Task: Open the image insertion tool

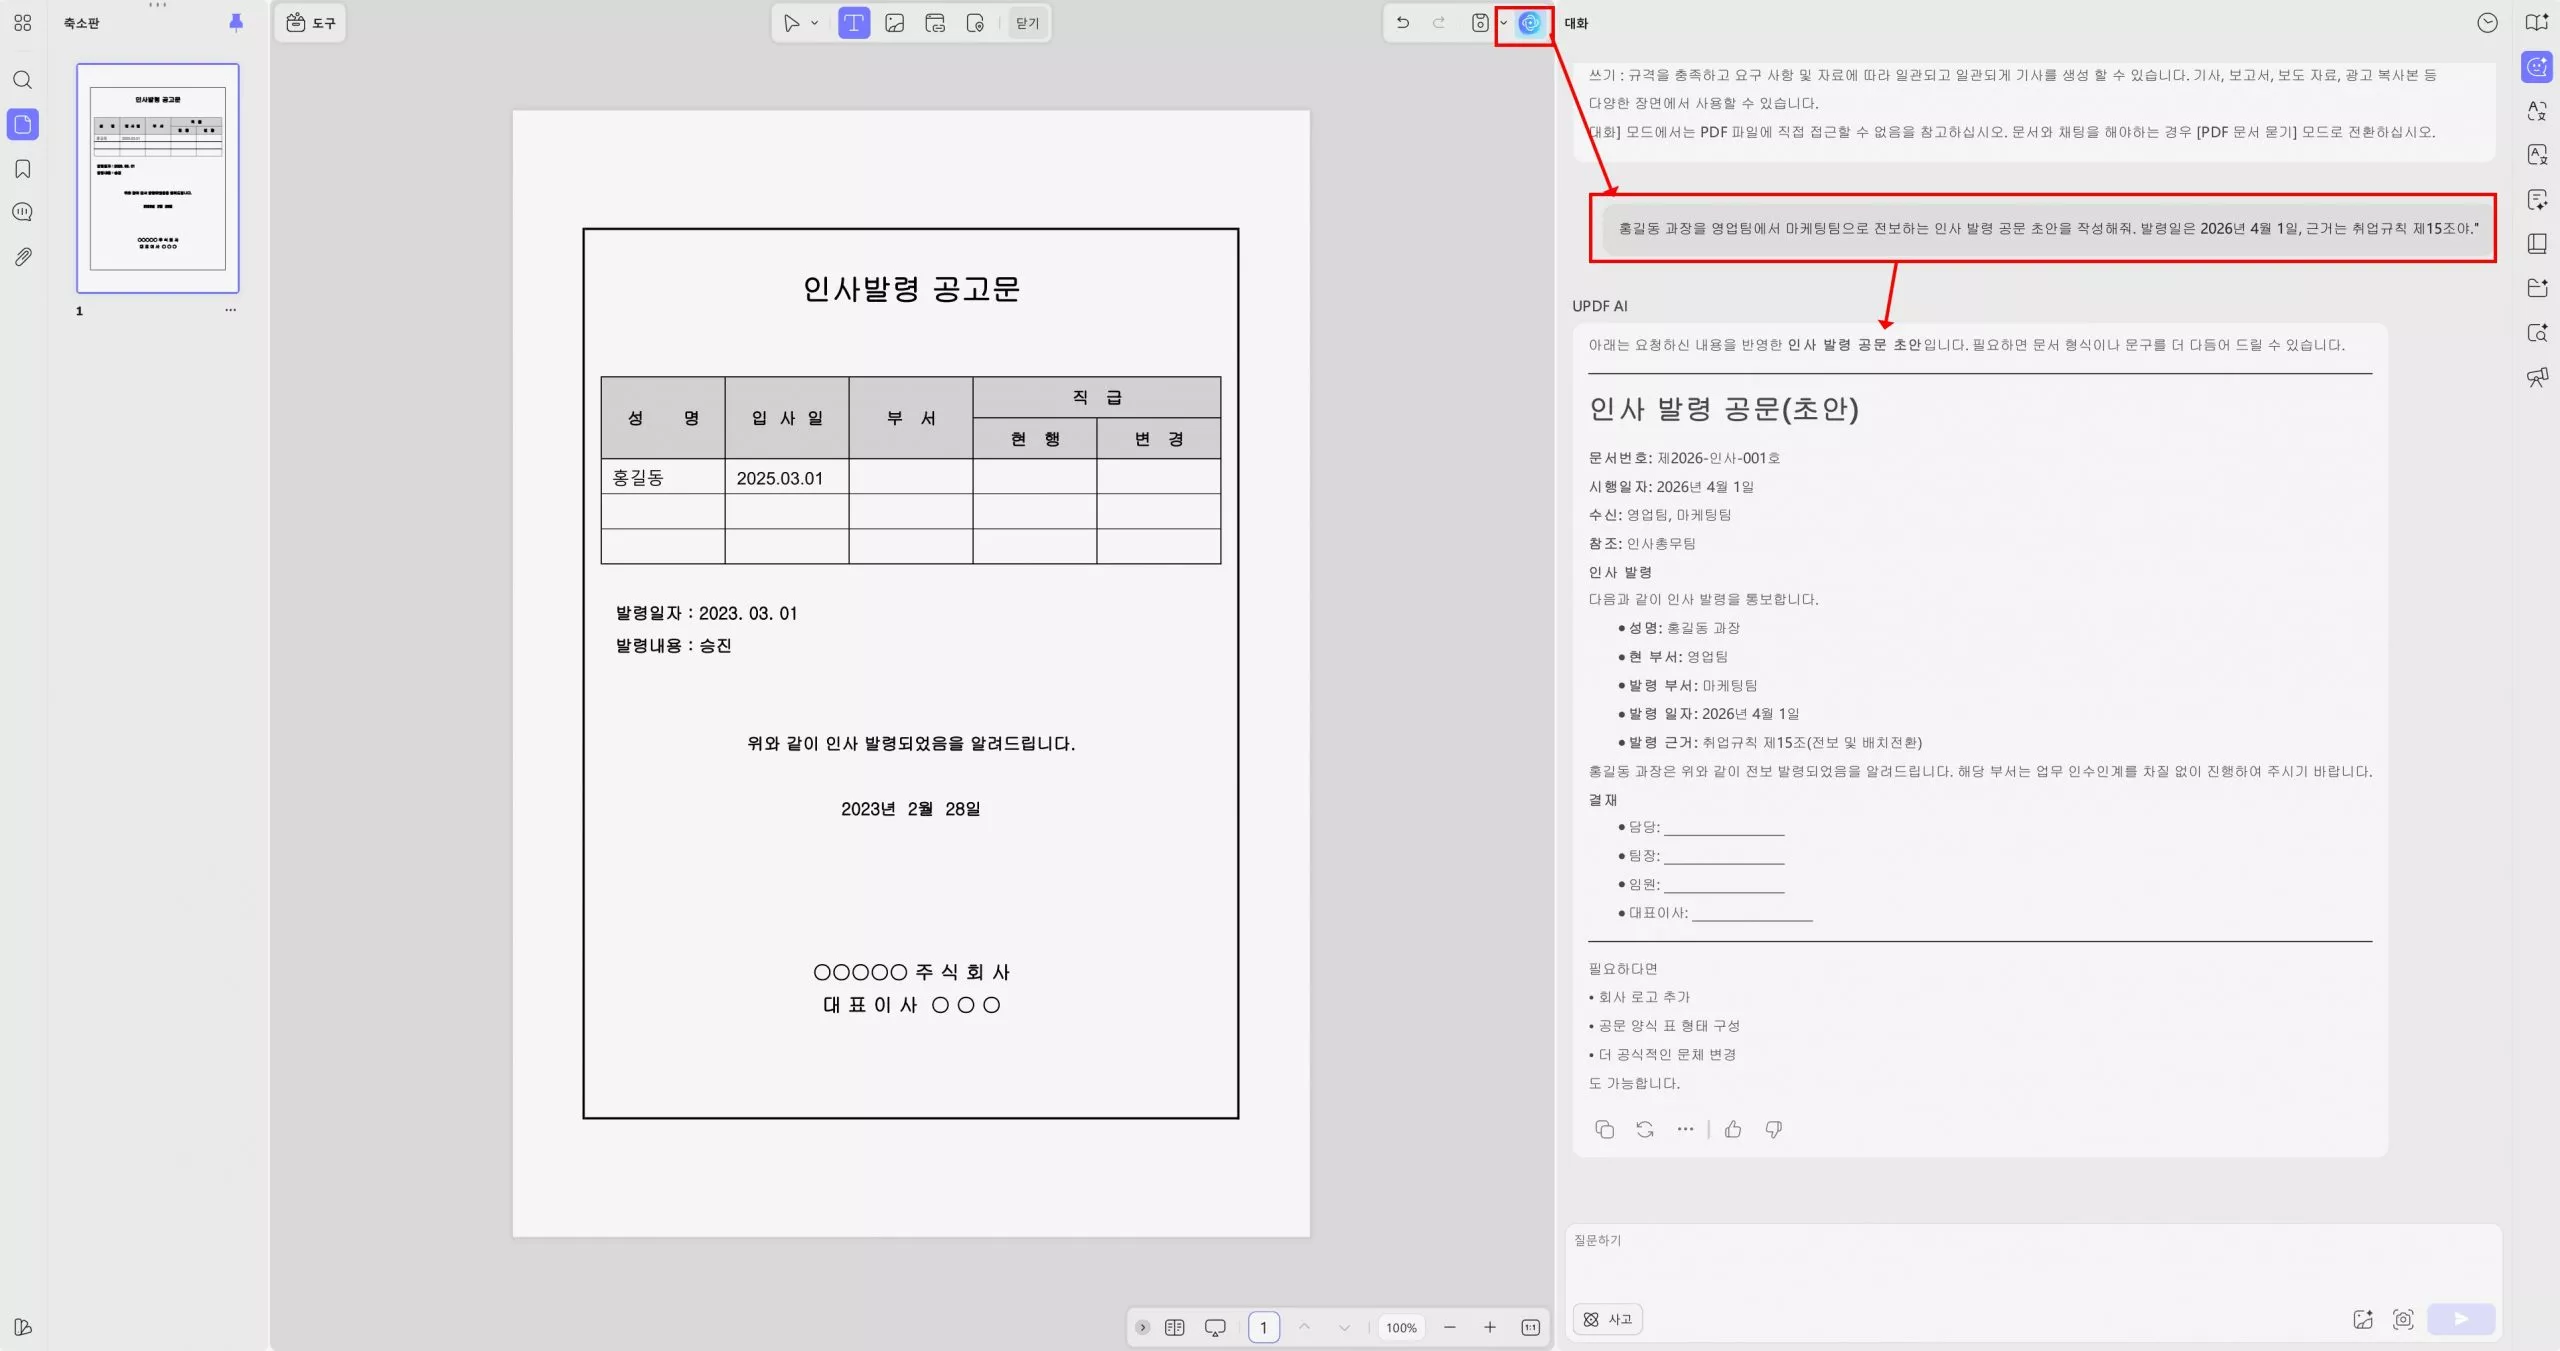Action: pos(894,23)
